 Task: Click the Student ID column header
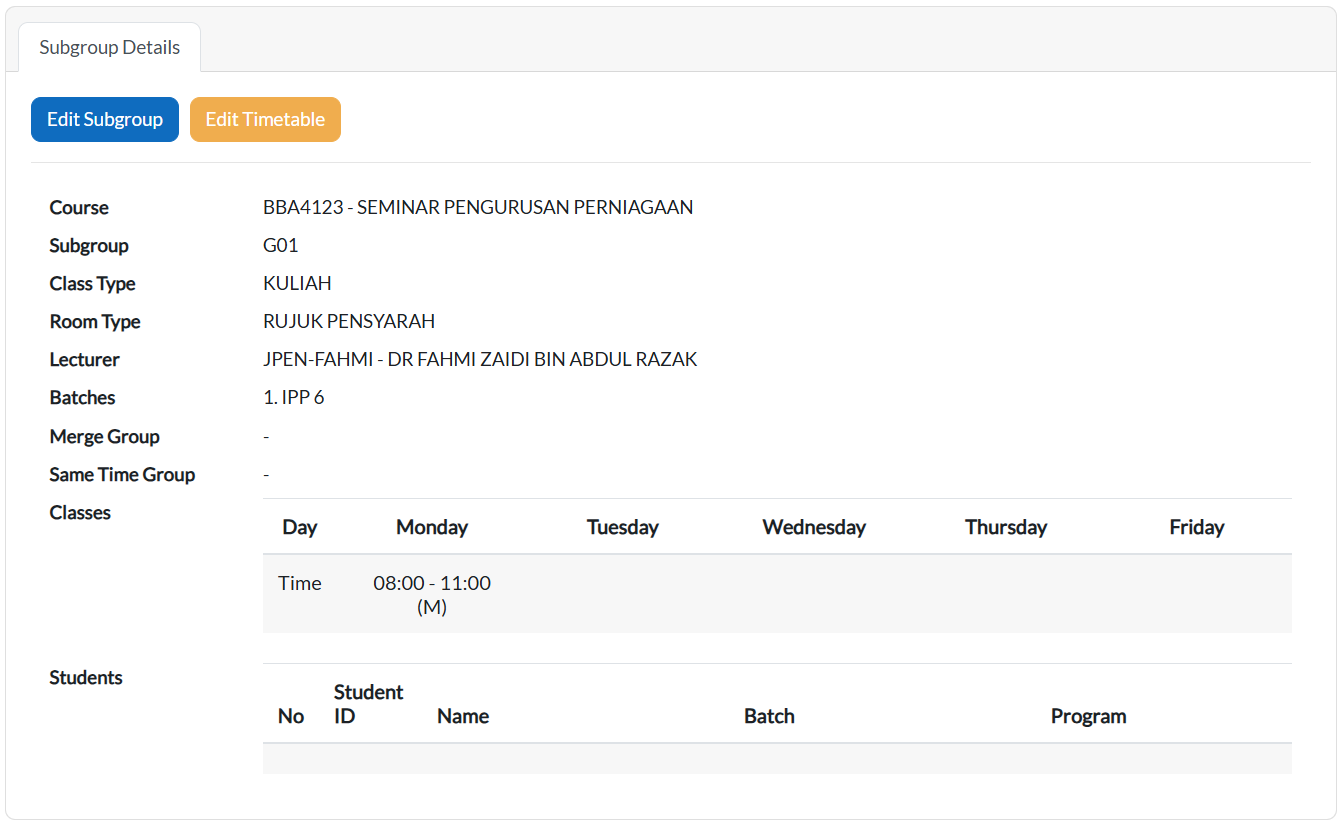click(368, 704)
